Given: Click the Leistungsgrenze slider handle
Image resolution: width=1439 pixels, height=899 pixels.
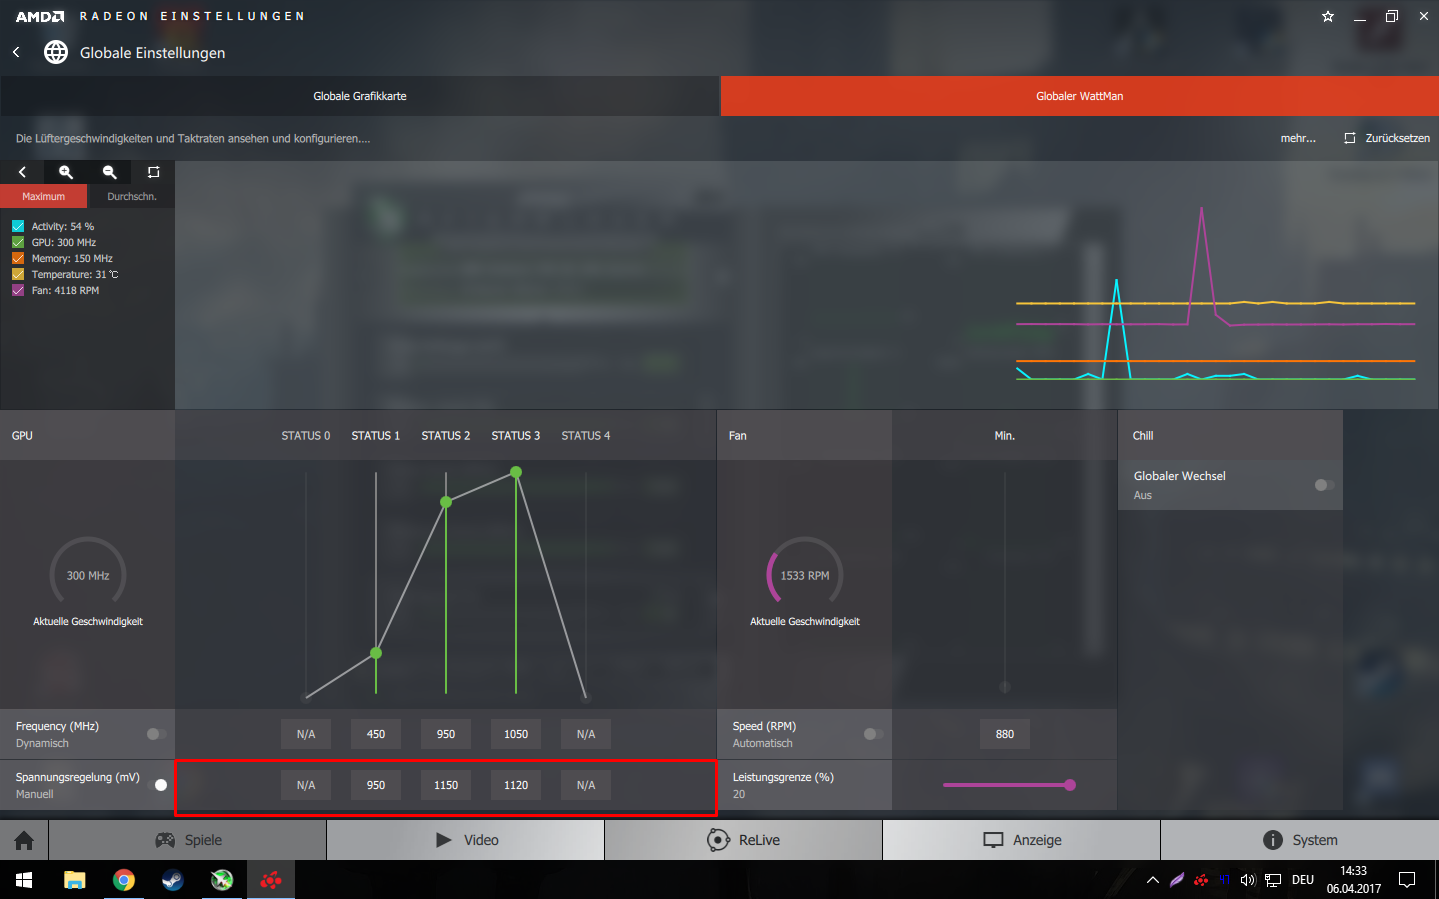Looking at the screenshot, I should [x=1070, y=785].
